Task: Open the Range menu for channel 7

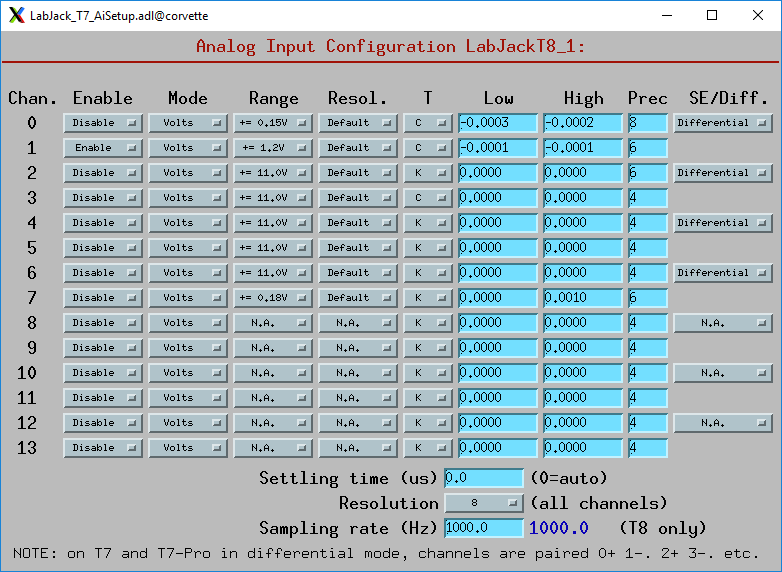Action: [x=273, y=298]
